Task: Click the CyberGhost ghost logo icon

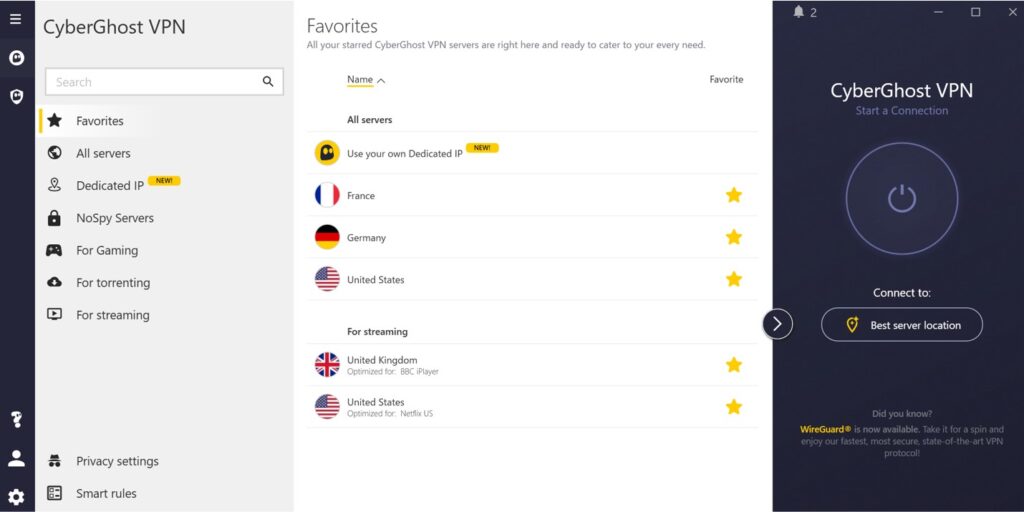Action: (x=16, y=58)
